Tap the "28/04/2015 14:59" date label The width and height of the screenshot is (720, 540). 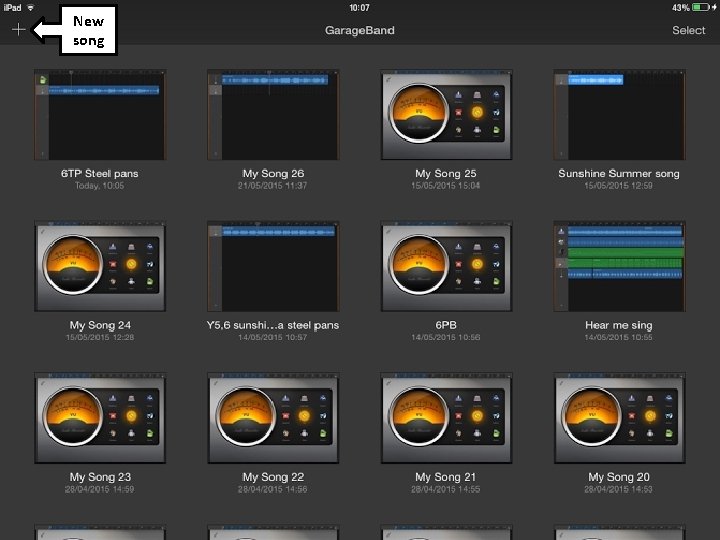tap(100, 489)
